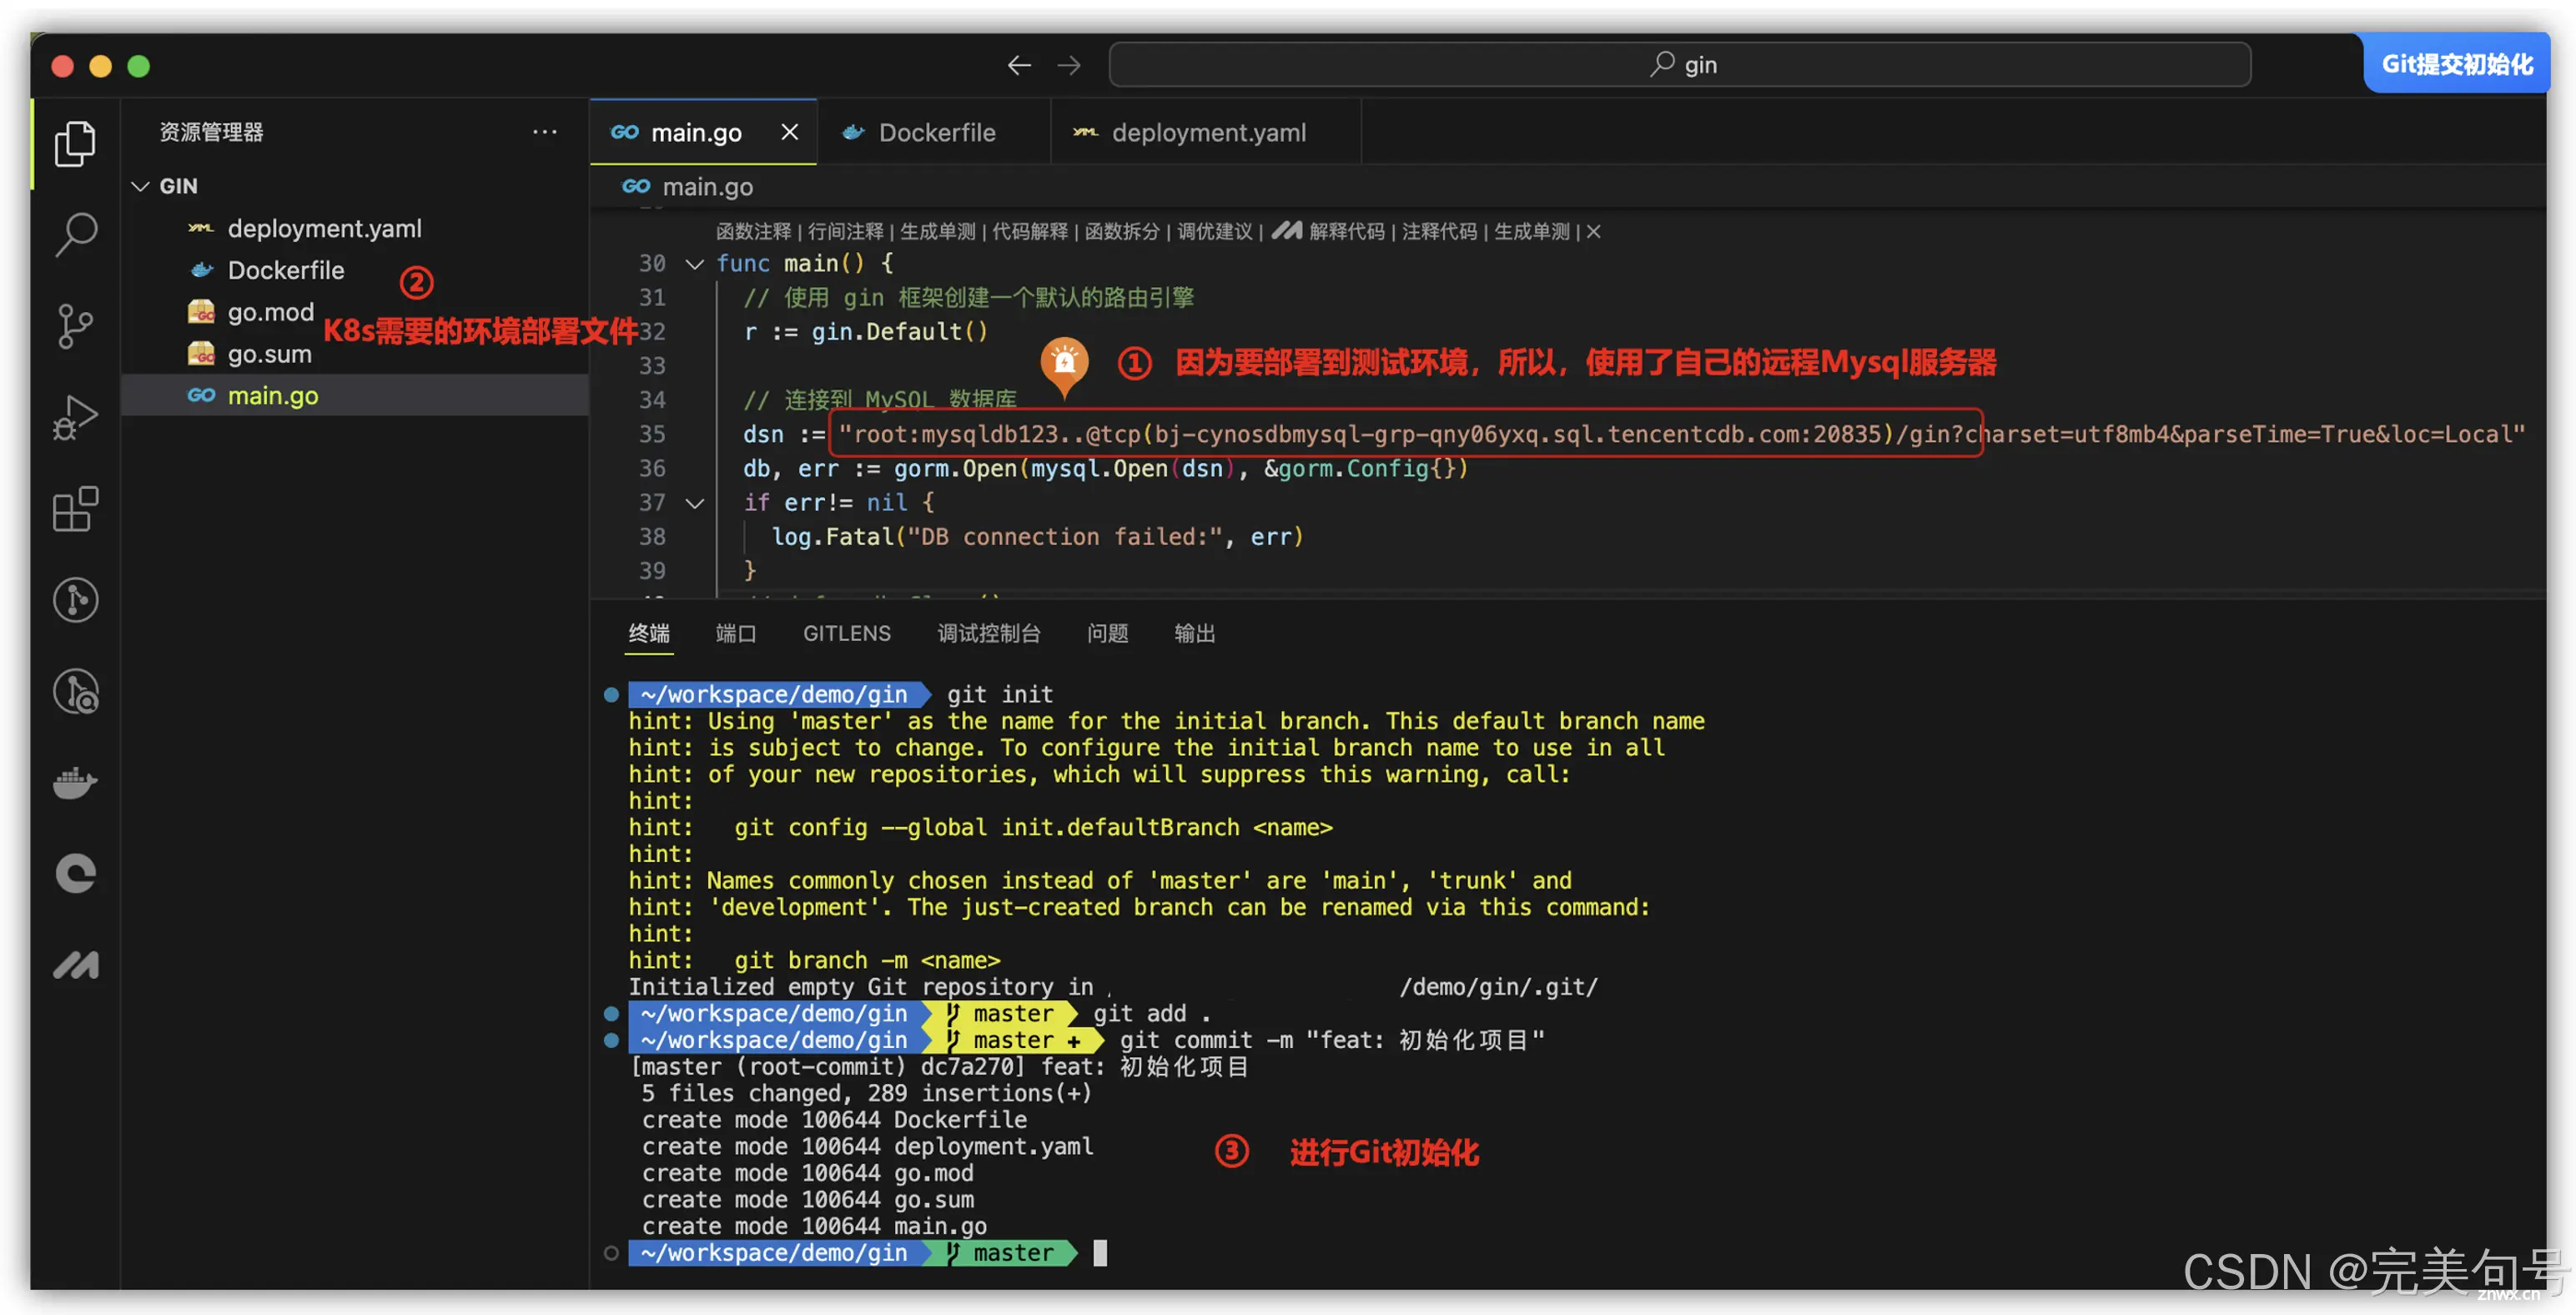Click the Docker whale icon on Dockerfile tab
Image resolution: width=2576 pixels, height=1315 pixels.
[853, 132]
